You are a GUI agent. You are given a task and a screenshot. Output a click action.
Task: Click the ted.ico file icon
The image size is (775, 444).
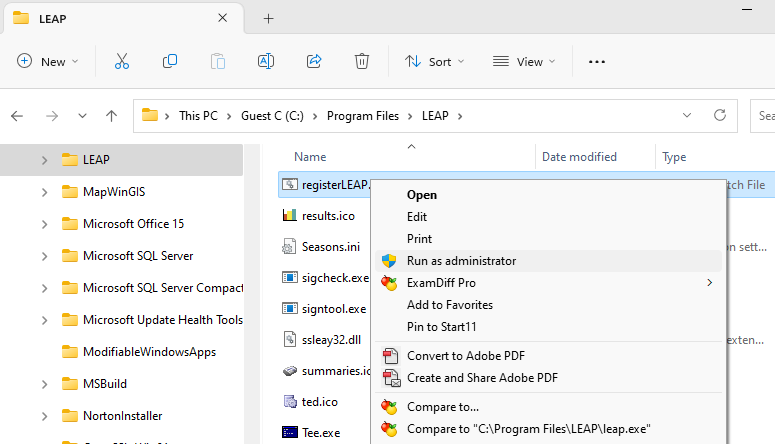tap(289, 401)
